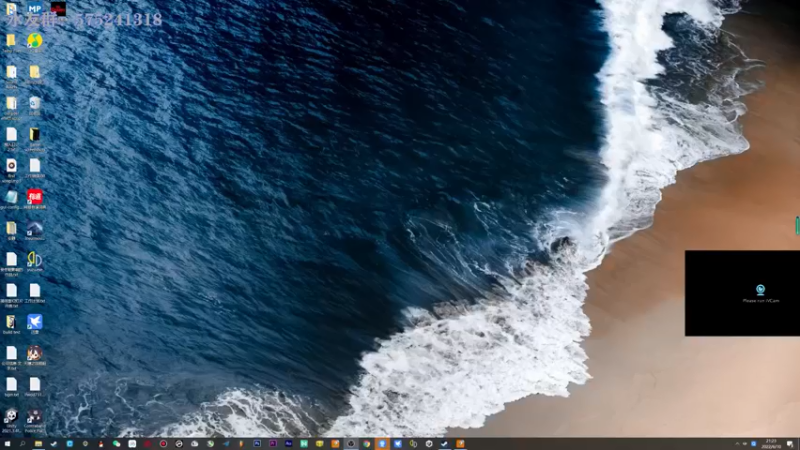800x450 pixels.
Task: Click the gear taskbar icon
Action: pos(85,444)
